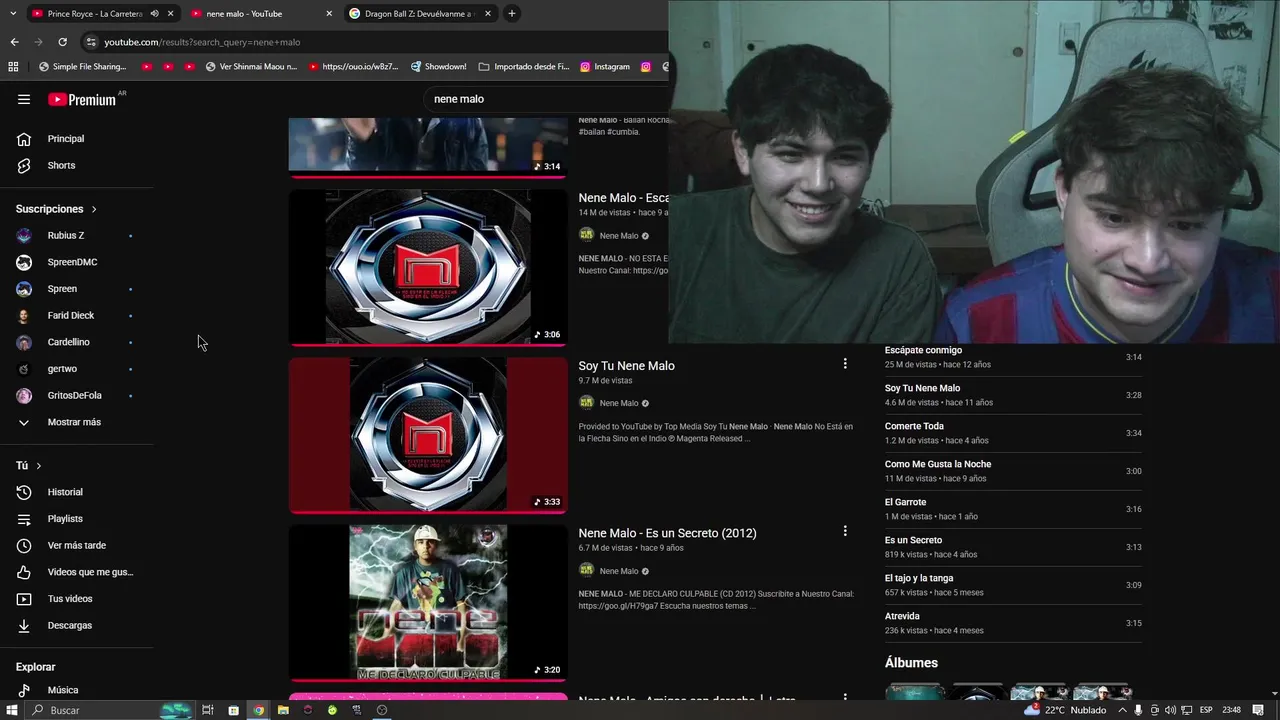
Task: Open the Soy Tu Nene Malo video title
Action: coord(626,366)
